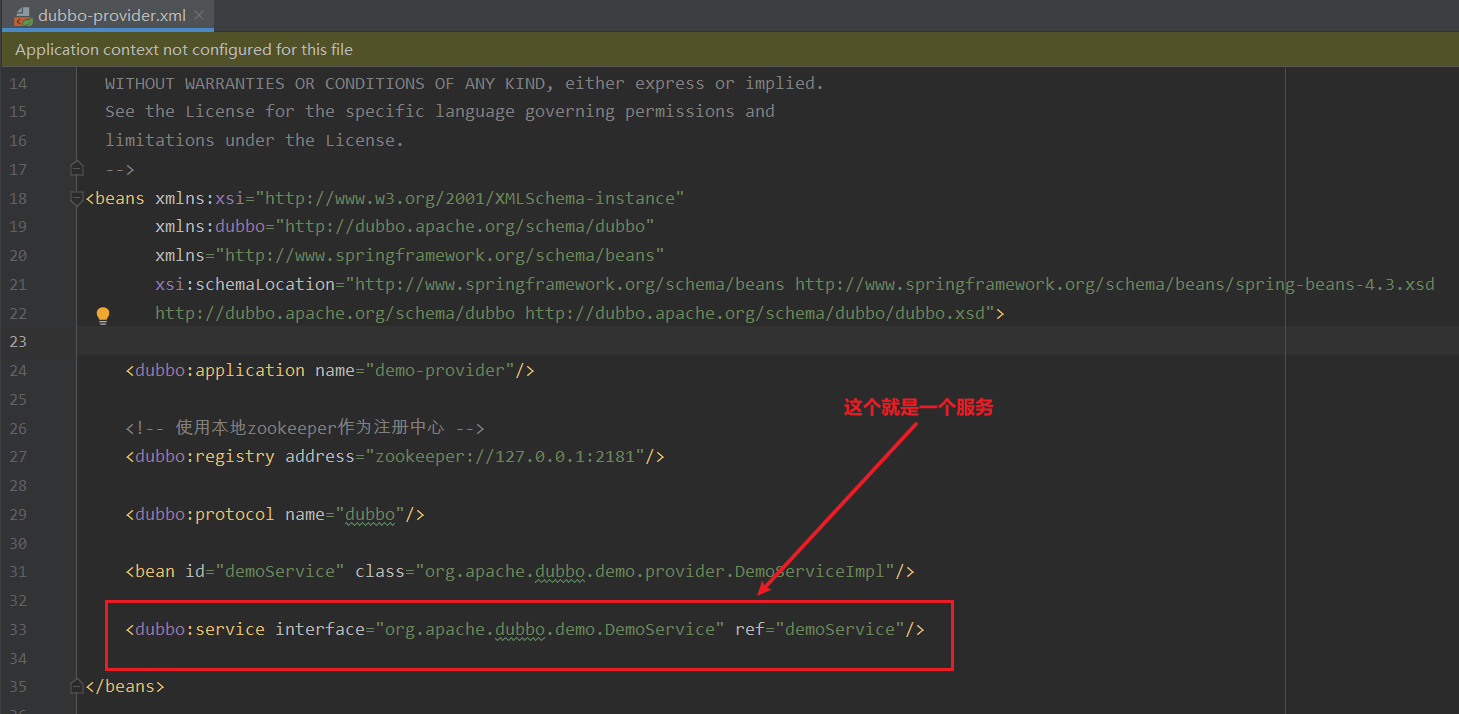Click 'WITHOUT WARRANTIES OR CONDITIONS' comment line
The width and height of the screenshot is (1459, 714).
pos(465,83)
